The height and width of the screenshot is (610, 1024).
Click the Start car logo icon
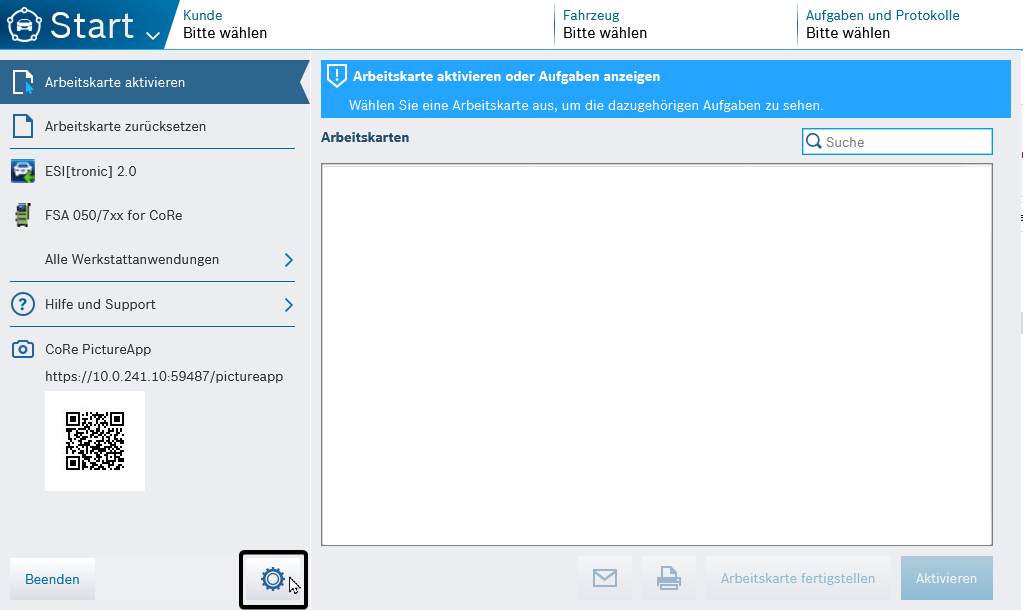coord(24,25)
